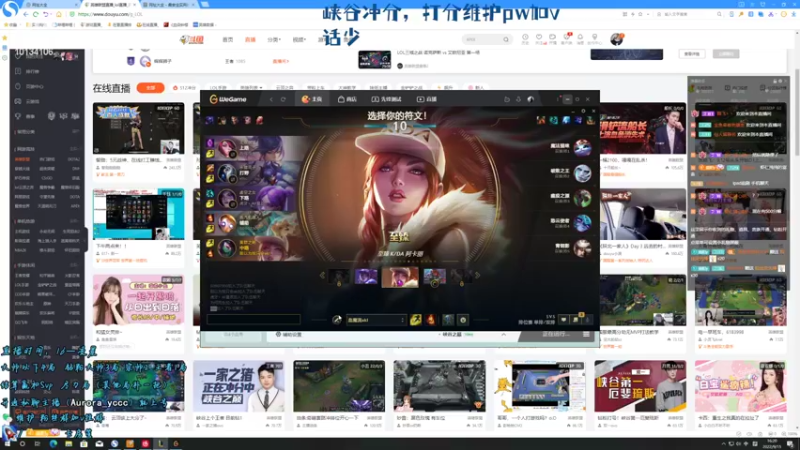The image size is (800, 450).
Task: Open the 一家之猪 stream thumbnail
Action: click(x=239, y=386)
